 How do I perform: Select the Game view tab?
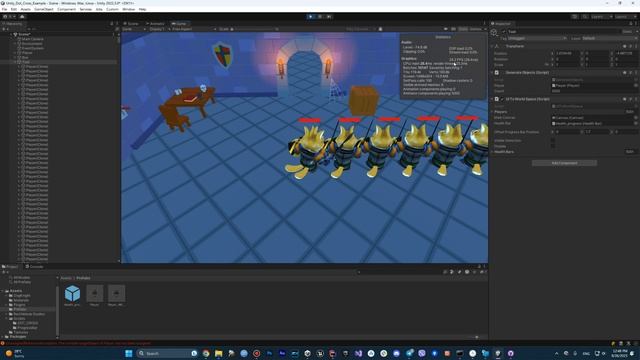point(179,24)
